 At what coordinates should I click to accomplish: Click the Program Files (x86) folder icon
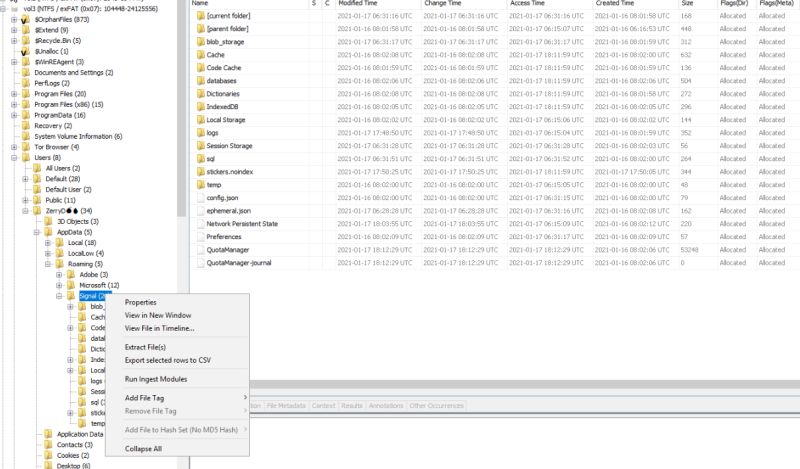pyautogui.click(x=26, y=104)
